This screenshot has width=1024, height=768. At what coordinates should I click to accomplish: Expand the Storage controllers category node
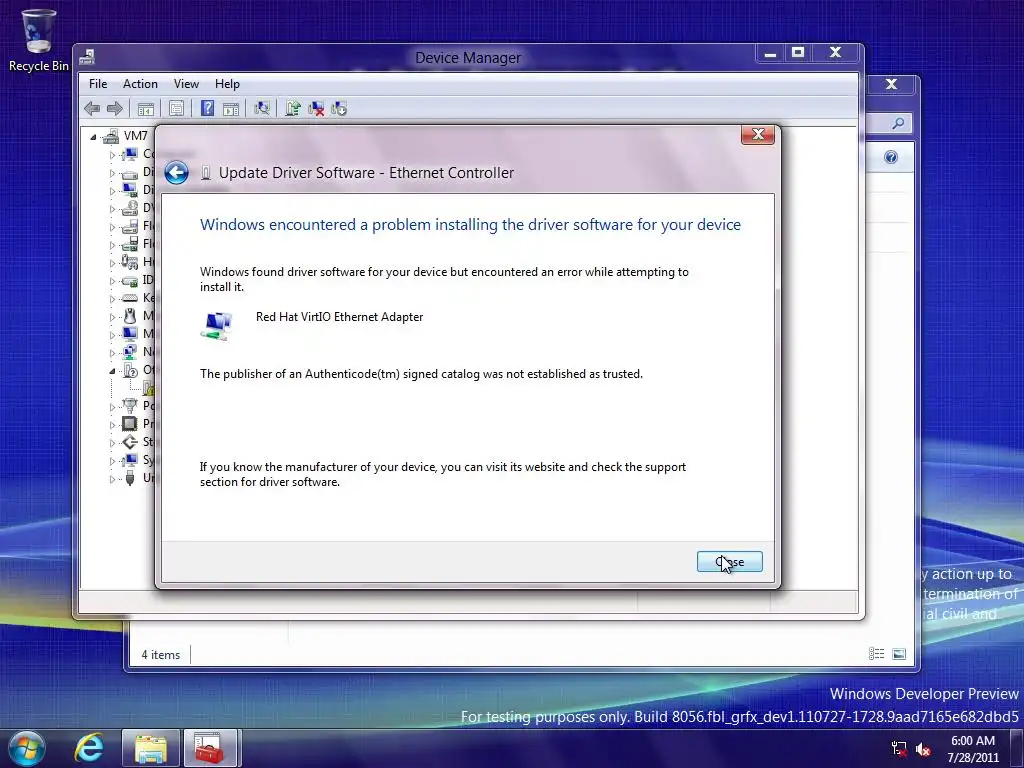coord(112,443)
